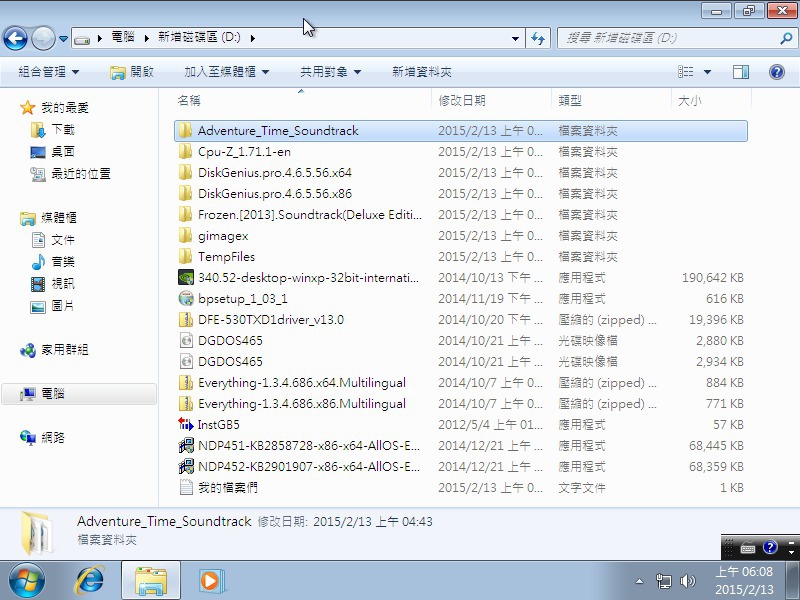Open the volume speaker tray icon
This screenshot has height=600, width=800.
click(x=688, y=581)
